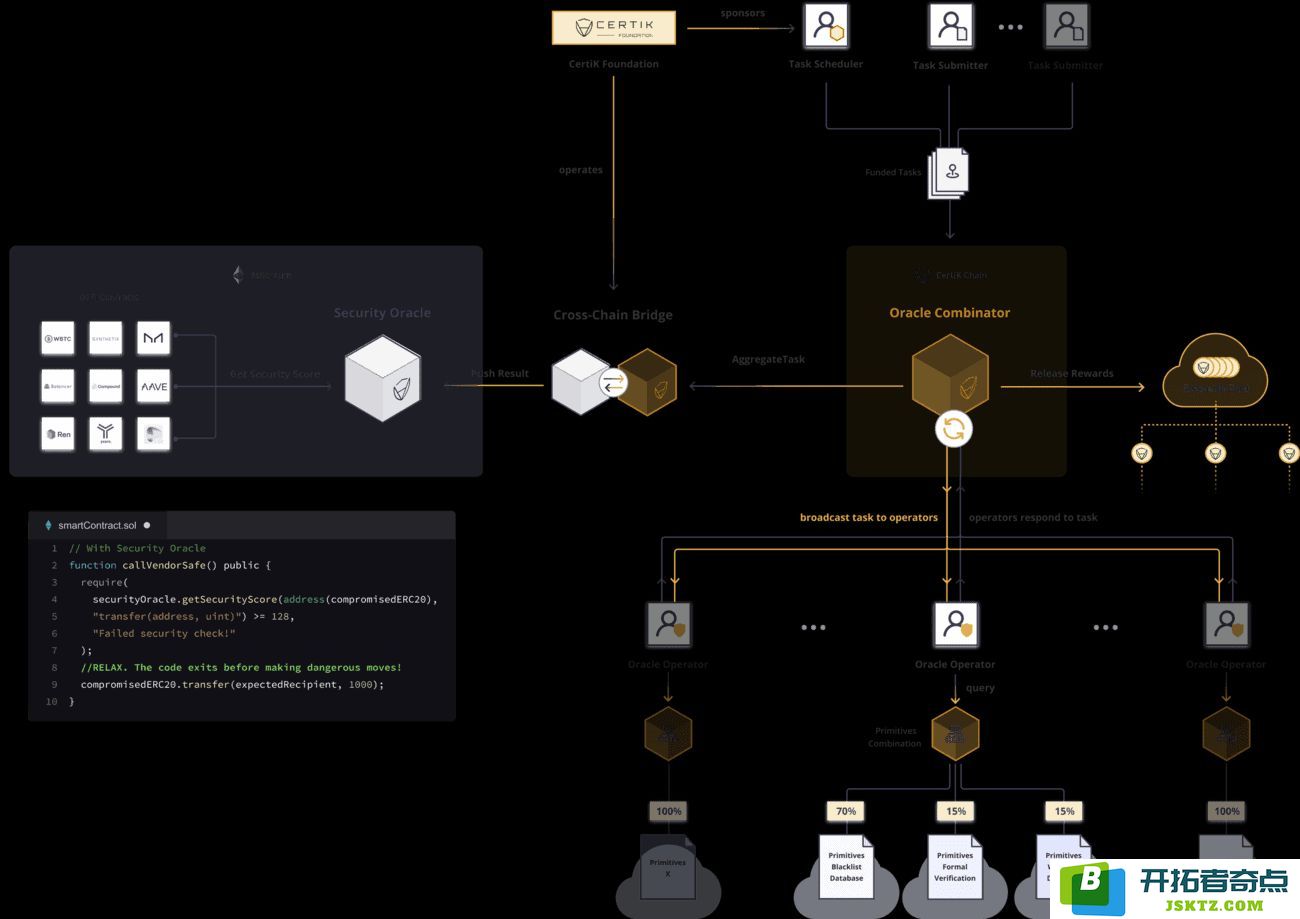Click the white highlighted Task Submitter icon
1300x919 pixels.
950,26
